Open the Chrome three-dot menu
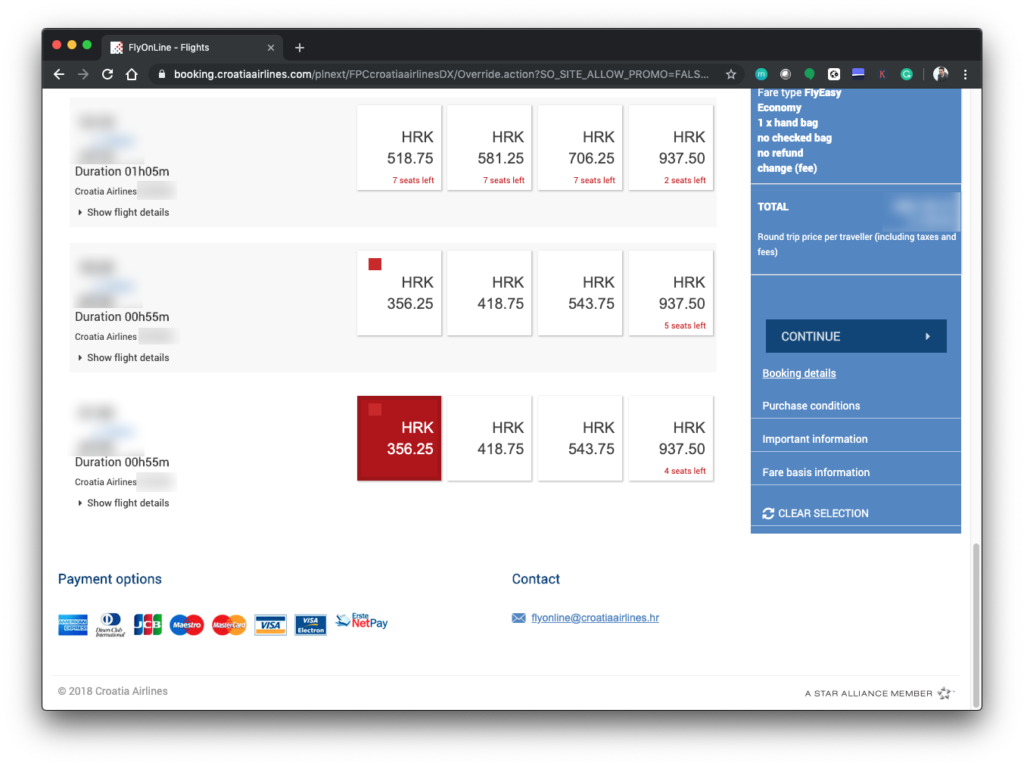The height and width of the screenshot is (766, 1024). [x=965, y=74]
